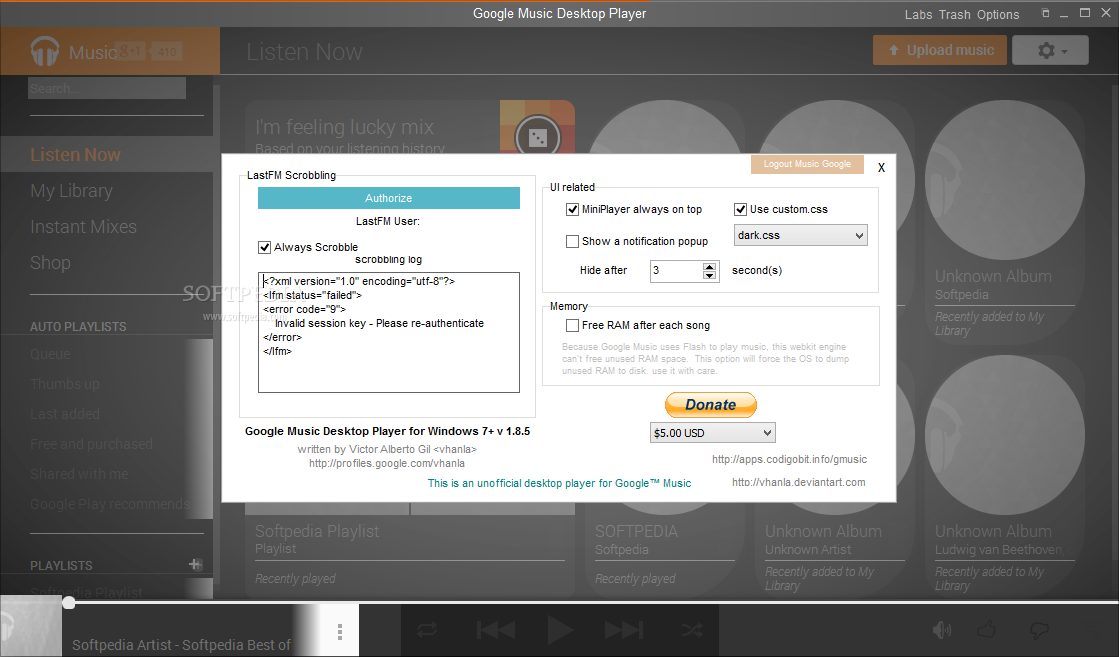Disable the Use custom.css checkbox

[x=741, y=210]
